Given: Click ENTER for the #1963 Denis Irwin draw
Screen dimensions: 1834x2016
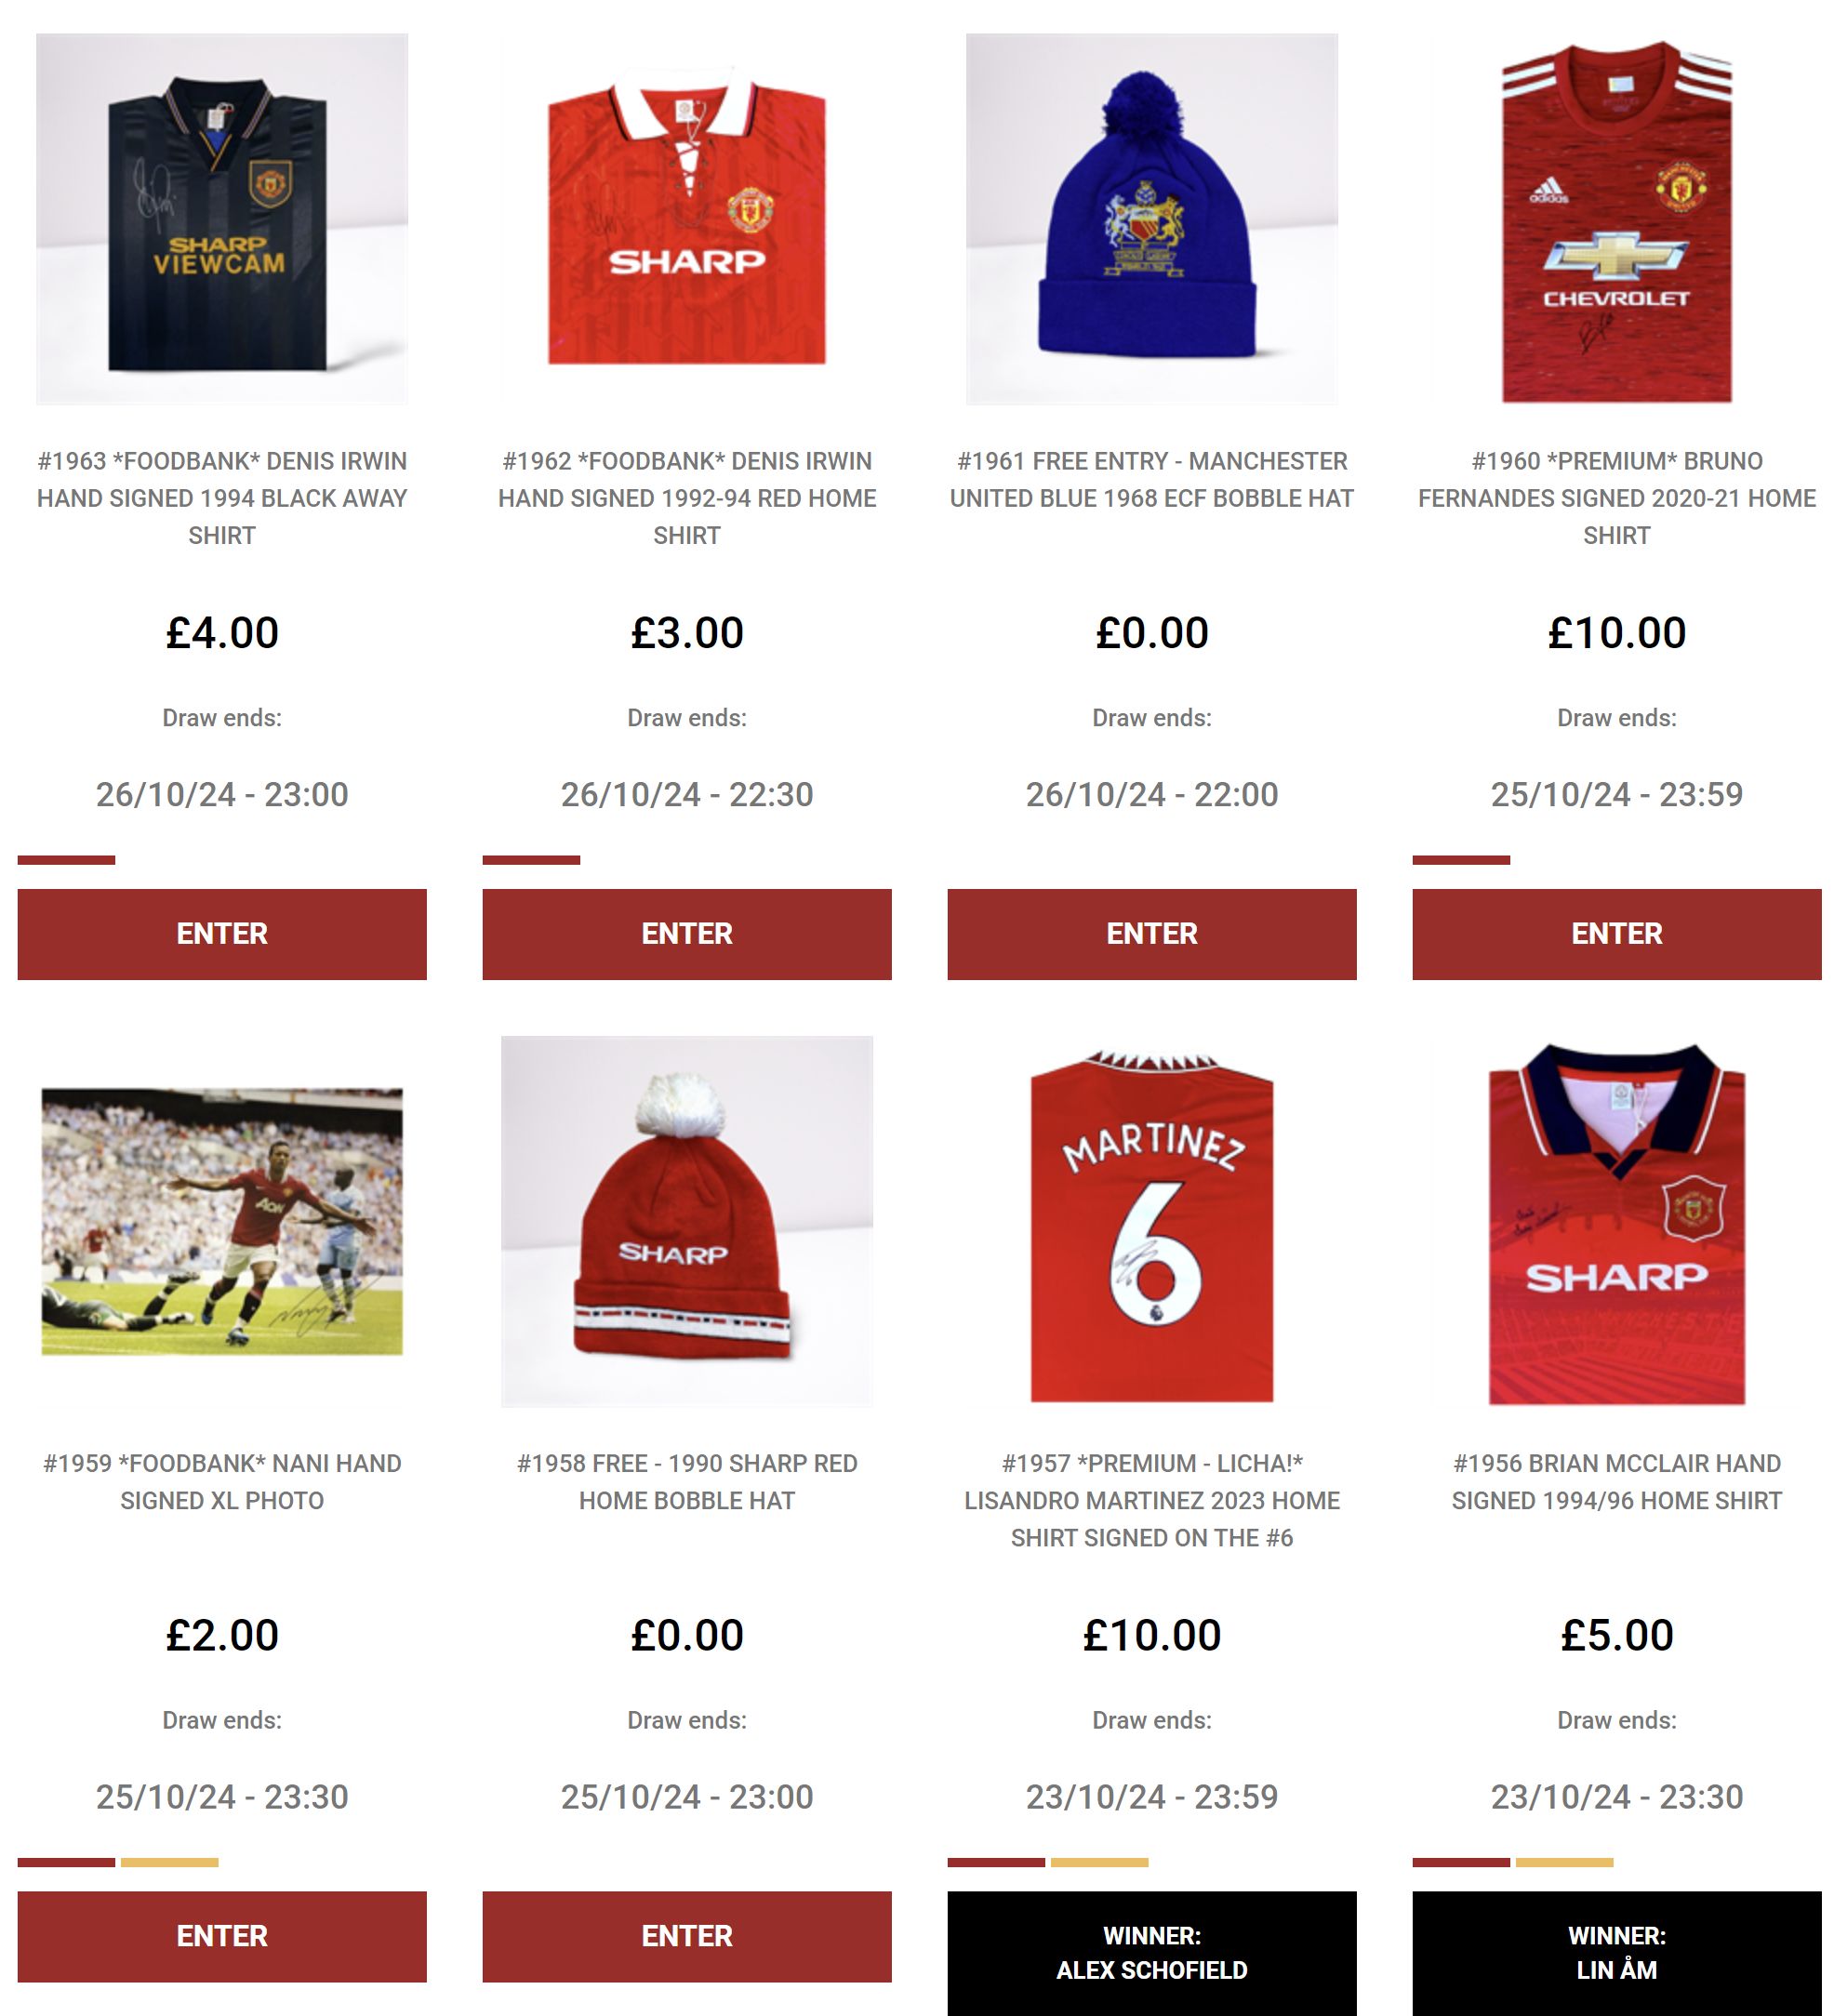Looking at the screenshot, I should click(222, 934).
